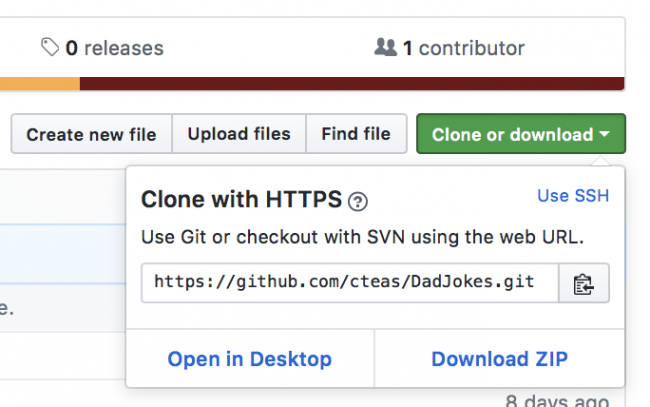Click the dark red language bar segment
Image resolution: width=650 pixels, height=407 pixels.
352,83
